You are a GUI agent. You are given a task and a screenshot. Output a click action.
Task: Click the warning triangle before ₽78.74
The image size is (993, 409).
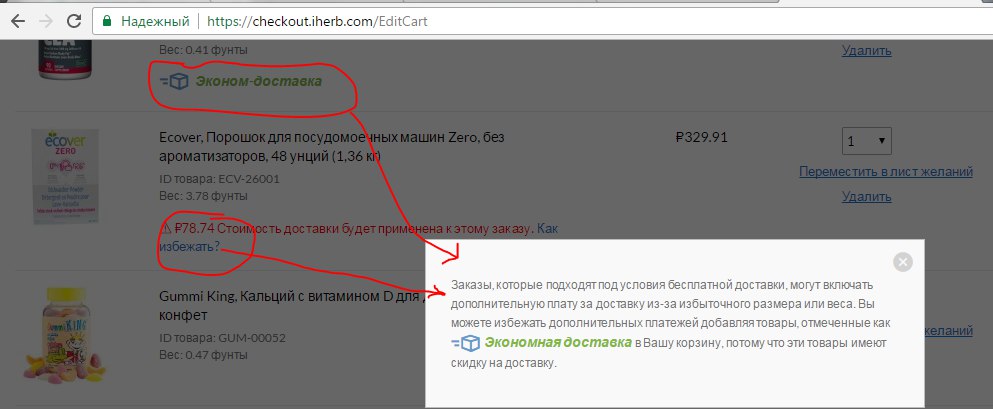pos(165,228)
